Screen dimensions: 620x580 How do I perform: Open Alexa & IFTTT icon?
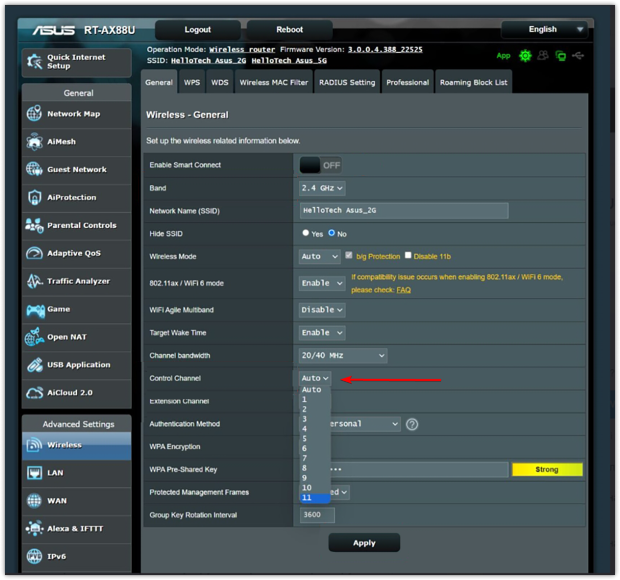[34, 529]
